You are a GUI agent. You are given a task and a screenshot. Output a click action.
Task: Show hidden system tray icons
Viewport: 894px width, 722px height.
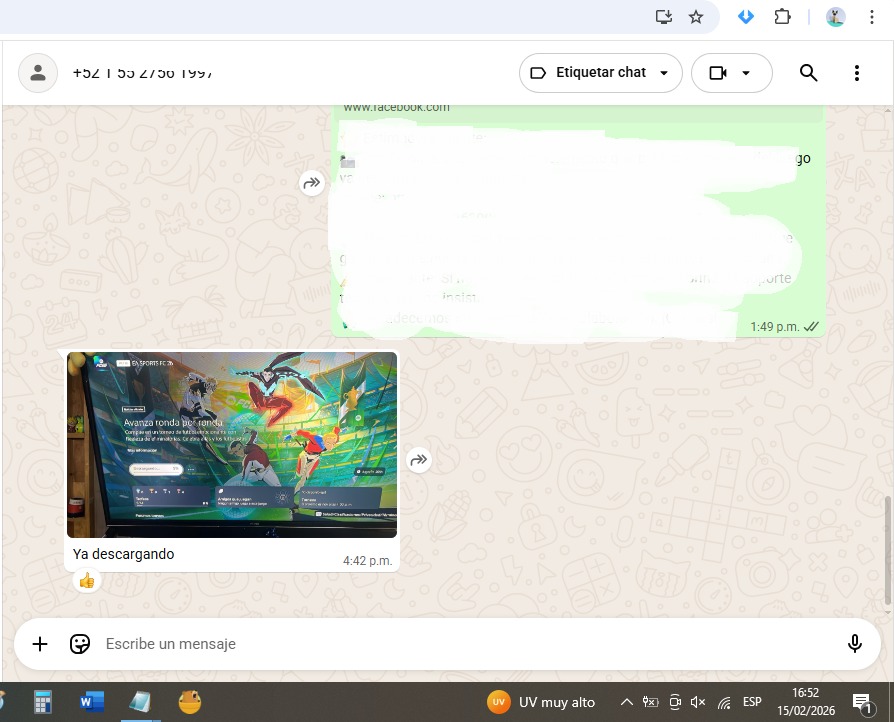click(x=627, y=702)
